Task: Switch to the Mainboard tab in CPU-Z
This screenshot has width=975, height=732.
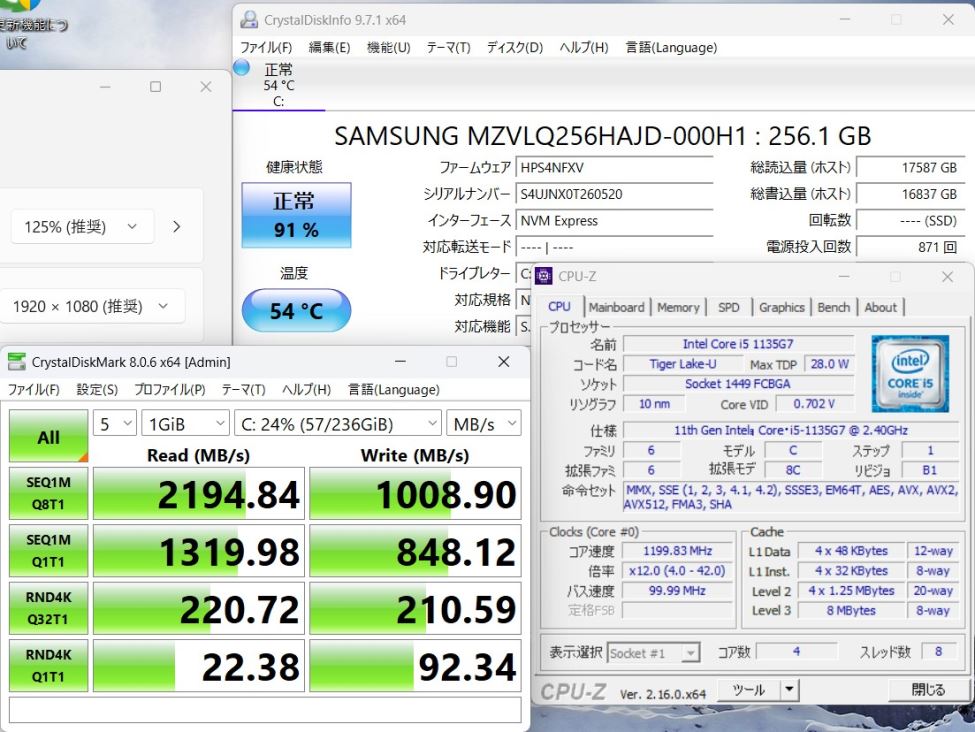Action: coord(616,307)
